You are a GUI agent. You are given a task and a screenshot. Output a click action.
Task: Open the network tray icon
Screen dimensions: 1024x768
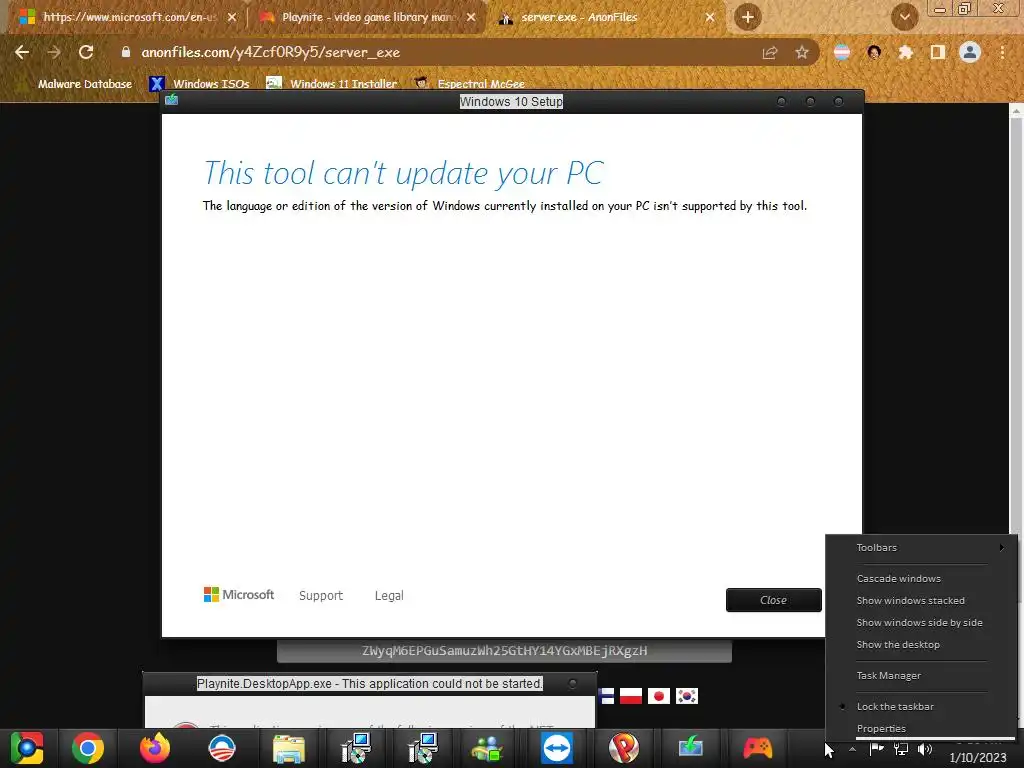click(901, 749)
